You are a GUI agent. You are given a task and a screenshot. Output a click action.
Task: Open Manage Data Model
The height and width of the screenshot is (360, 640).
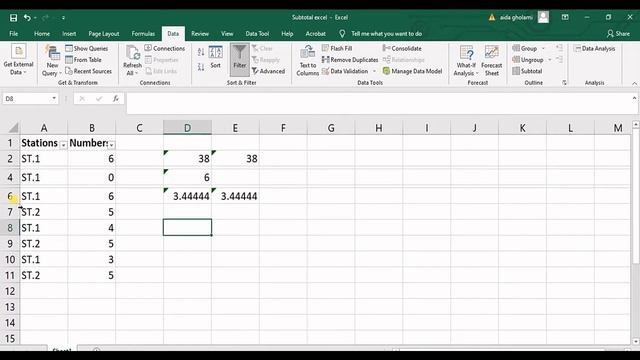click(x=412, y=71)
